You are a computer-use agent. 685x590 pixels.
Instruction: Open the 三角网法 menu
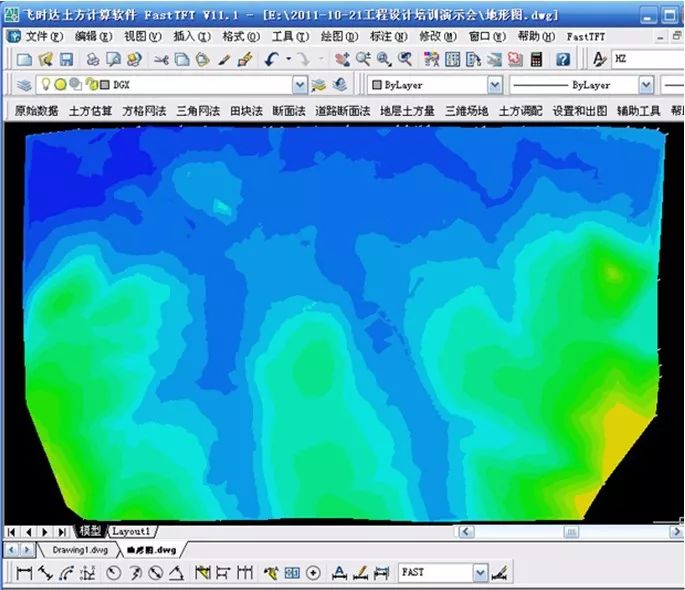[198, 111]
